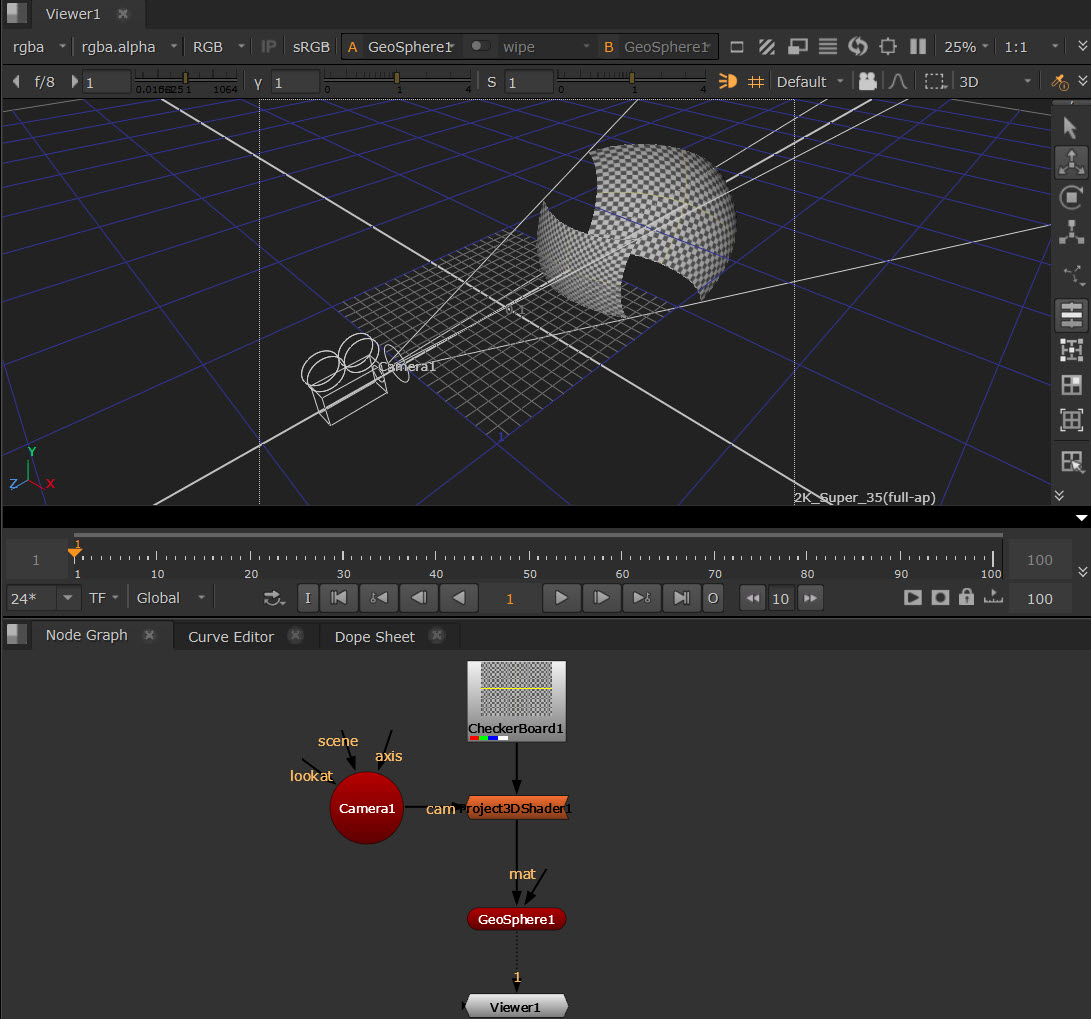The width and height of the screenshot is (1091, 1019).
Task: Open the Dope Sheet tab
Action: [x=374, y=636]
